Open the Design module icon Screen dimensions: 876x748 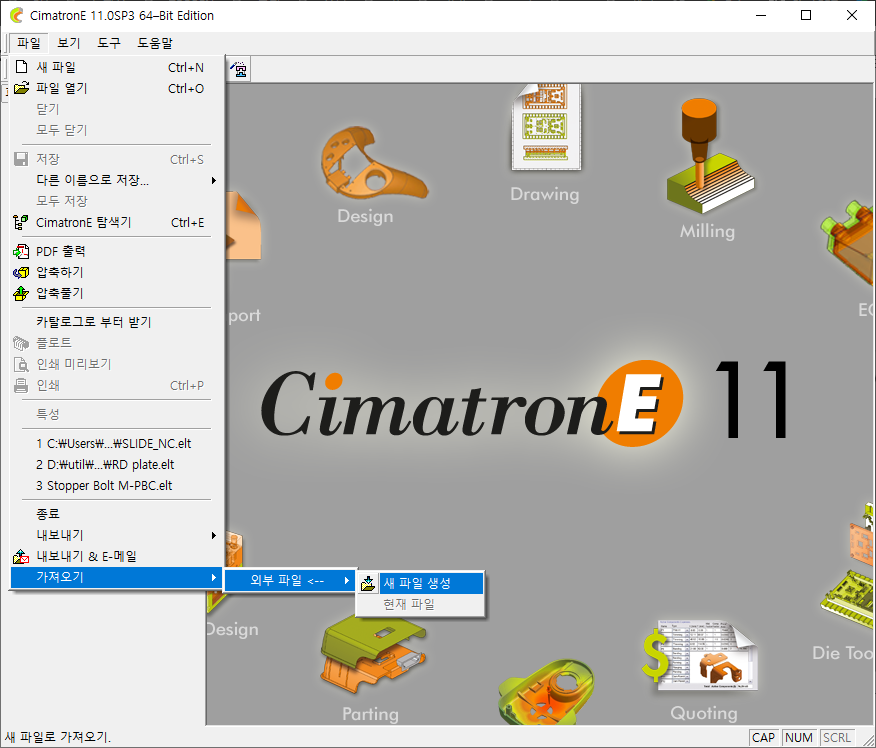tap(373, 163)
